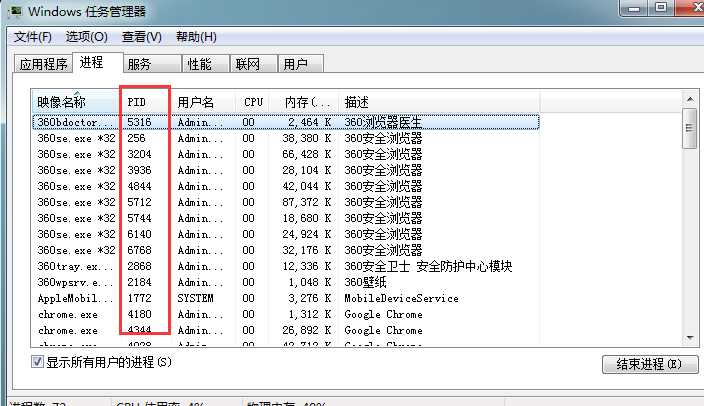Select 360se.exe row with PID 4844

pyautogui.click(x=286, y=186)
